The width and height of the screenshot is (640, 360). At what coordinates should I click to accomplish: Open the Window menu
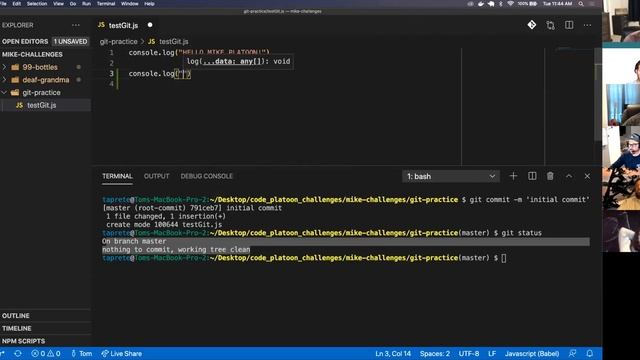point(130,4)
